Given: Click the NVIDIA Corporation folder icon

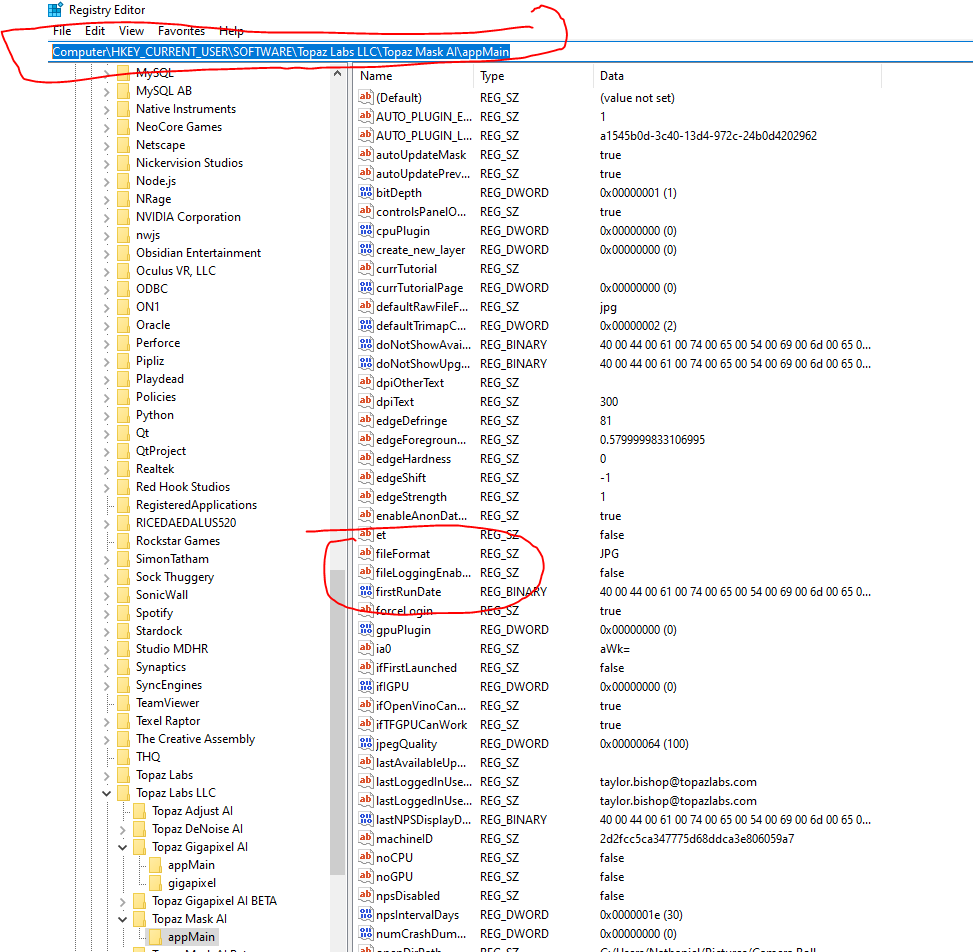Looking at the screenshot, I should 123,217.
